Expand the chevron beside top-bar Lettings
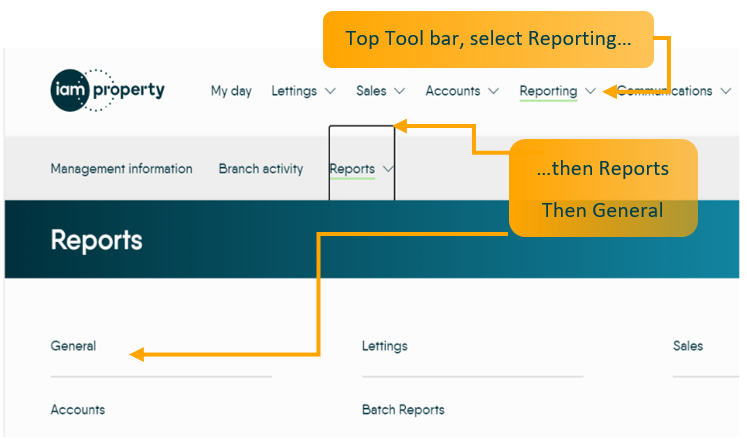The width and height of the screenshot is (747, 439). click(331, 91)
